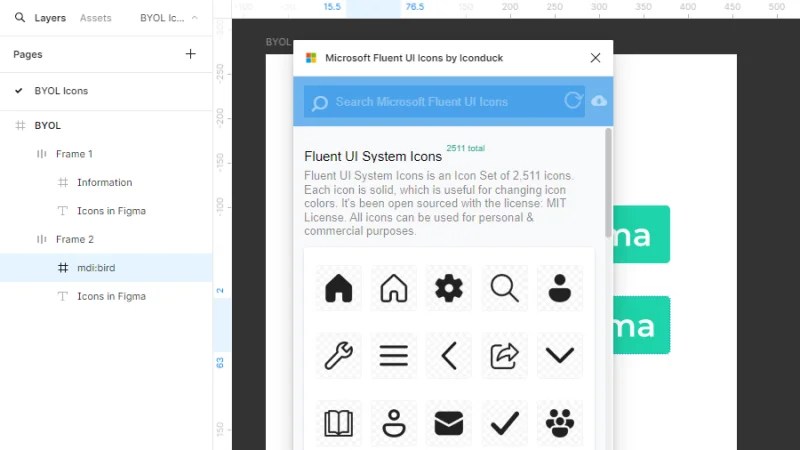Screen dimensions: 800x450
Task: Click the plugin panel scrollbar
Action: tap(608, 183)
